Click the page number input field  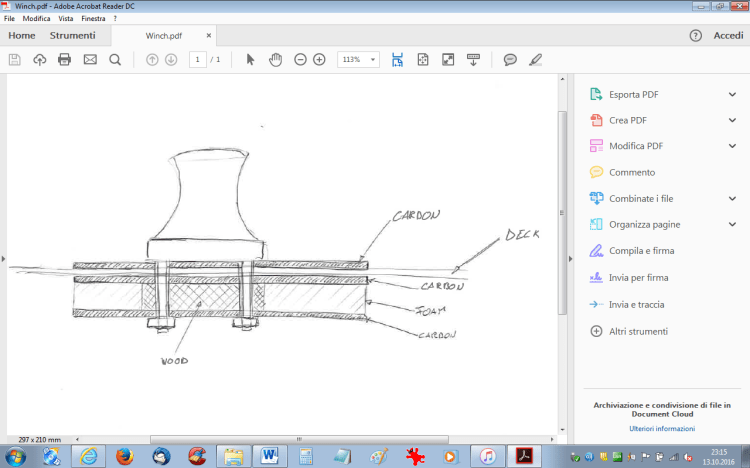pos(198,60)
